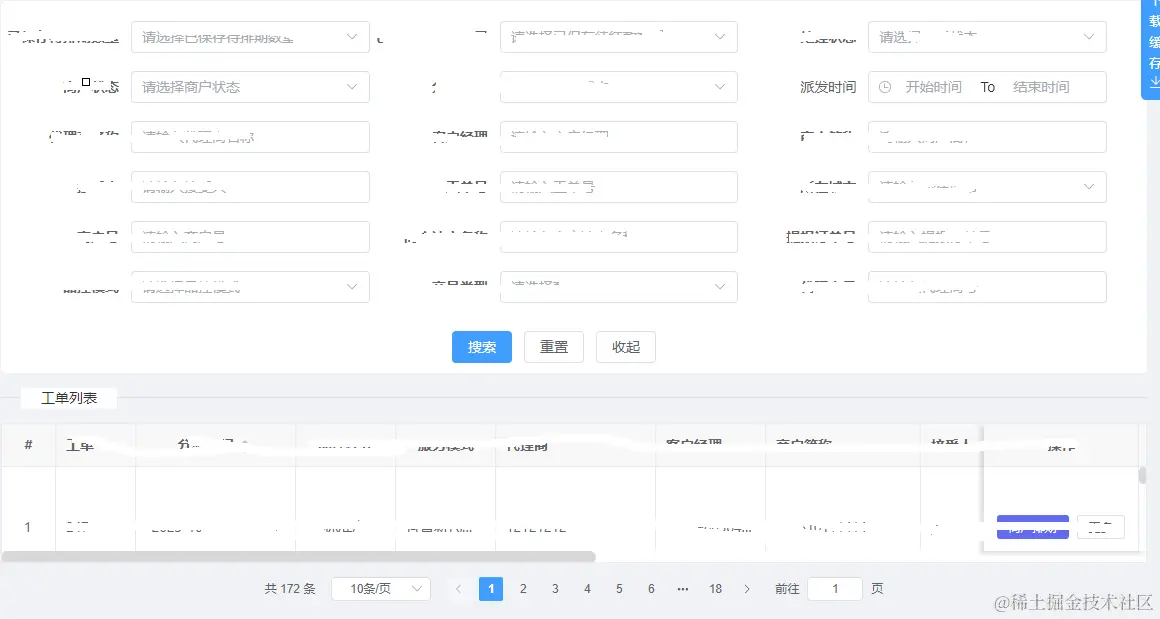Open the 10条/页 page size dropdown
1160x619 pixels.
[x=381, y=589]
